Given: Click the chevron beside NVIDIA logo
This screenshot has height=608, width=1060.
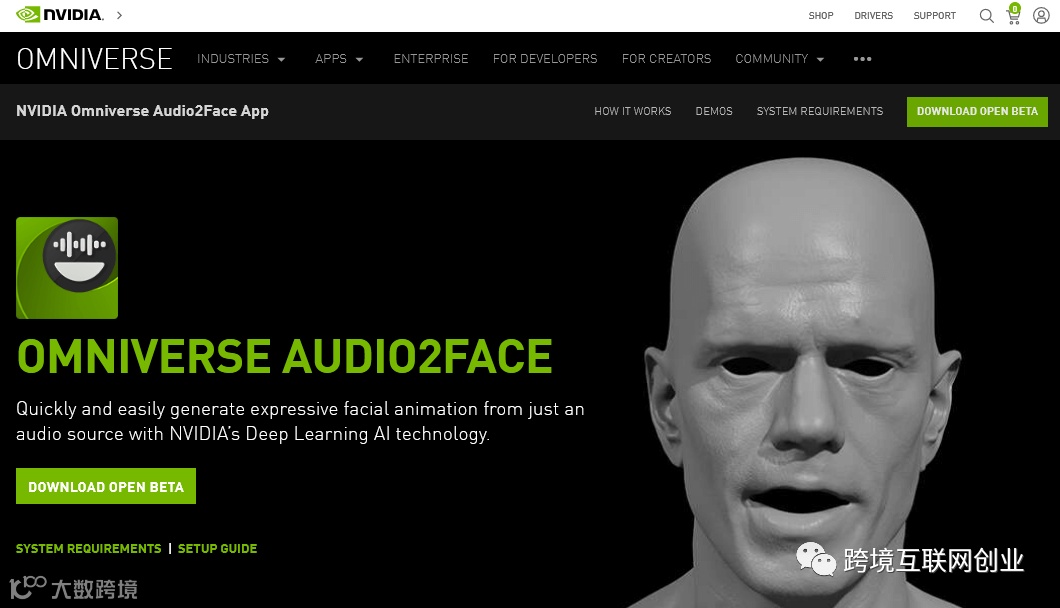Looking at the screenshot, I should [119, 15].
